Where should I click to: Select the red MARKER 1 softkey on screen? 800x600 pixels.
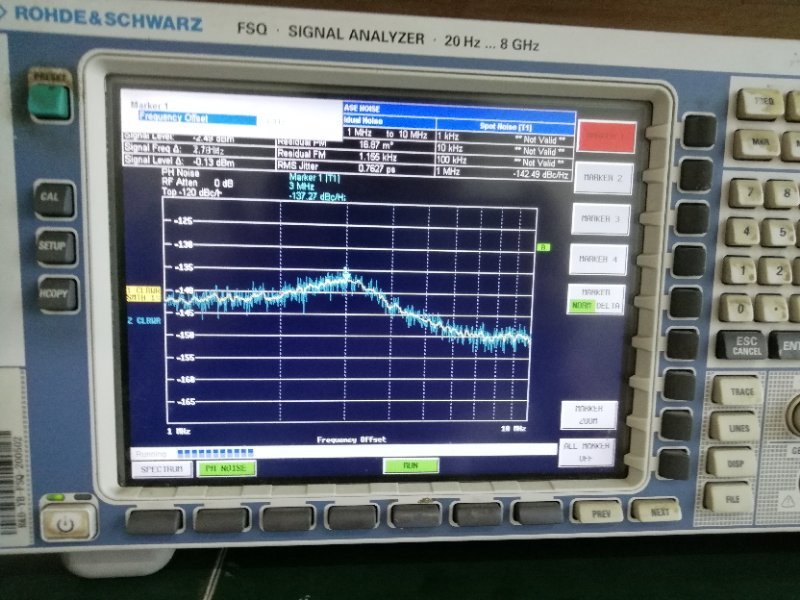coord(606,137)
